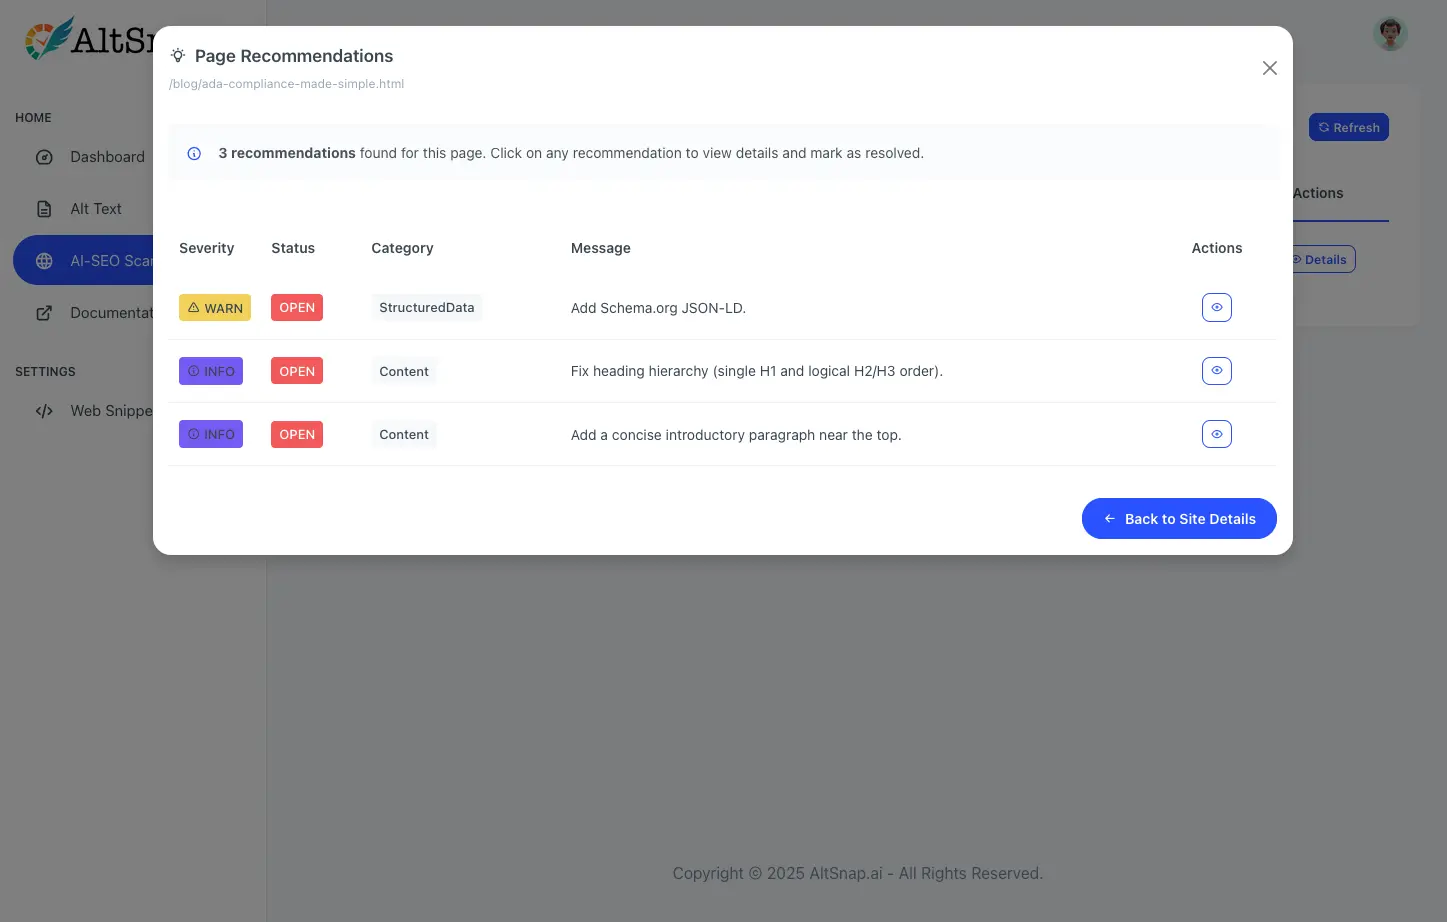The width and height of the screenshot is (1447, 922).
Task: Open the user avatar menu
Action: [1390, 34]
